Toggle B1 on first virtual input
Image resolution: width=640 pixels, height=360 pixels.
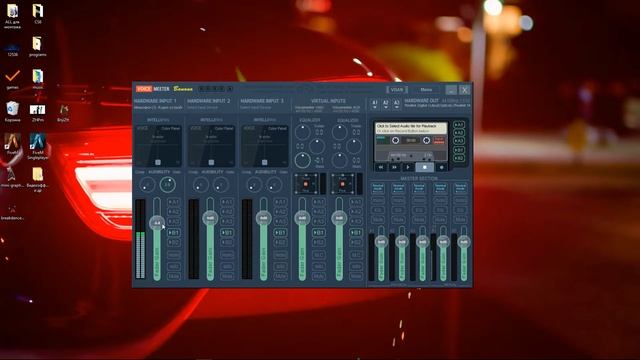[319, 233]
